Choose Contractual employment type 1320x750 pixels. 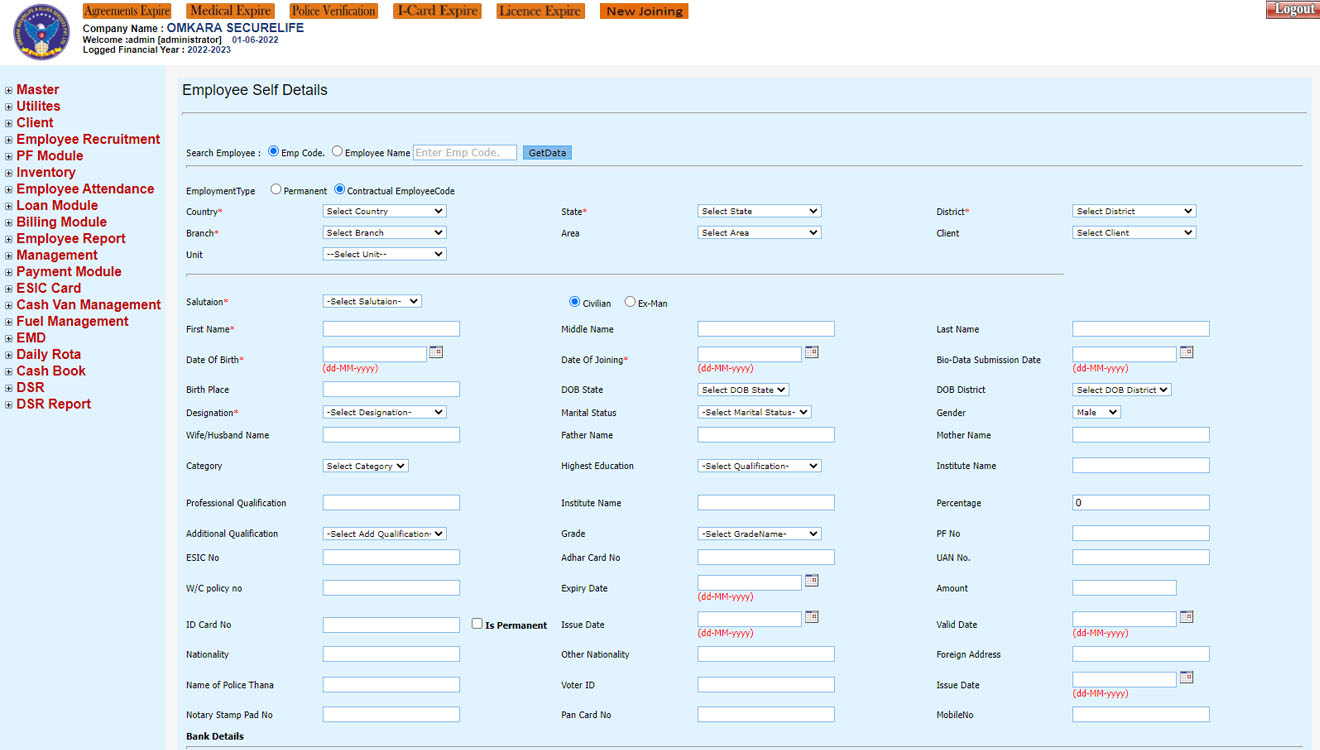(x=340, y=189)
